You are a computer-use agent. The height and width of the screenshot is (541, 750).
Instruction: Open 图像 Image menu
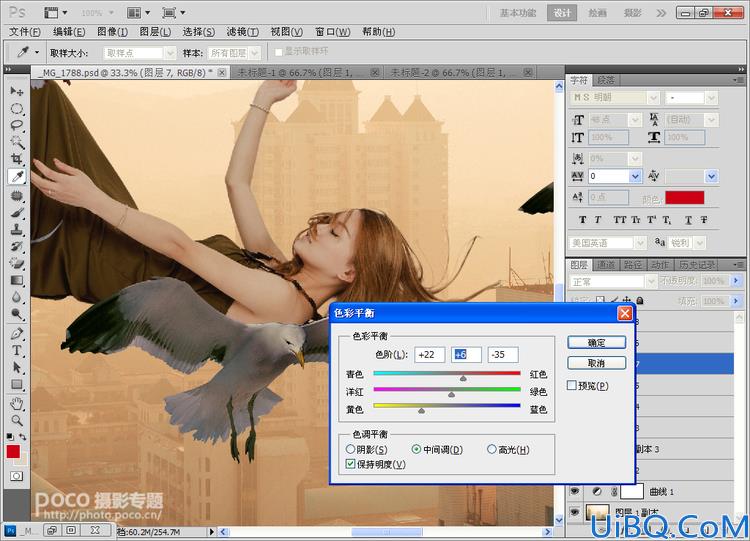[x=112, y=32]
